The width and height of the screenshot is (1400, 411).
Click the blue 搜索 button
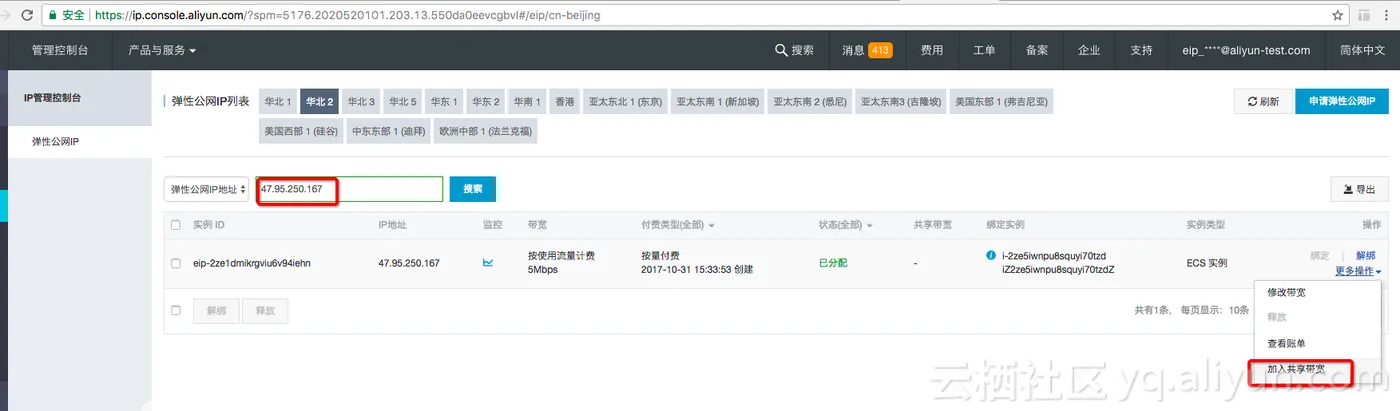[473, 189]
